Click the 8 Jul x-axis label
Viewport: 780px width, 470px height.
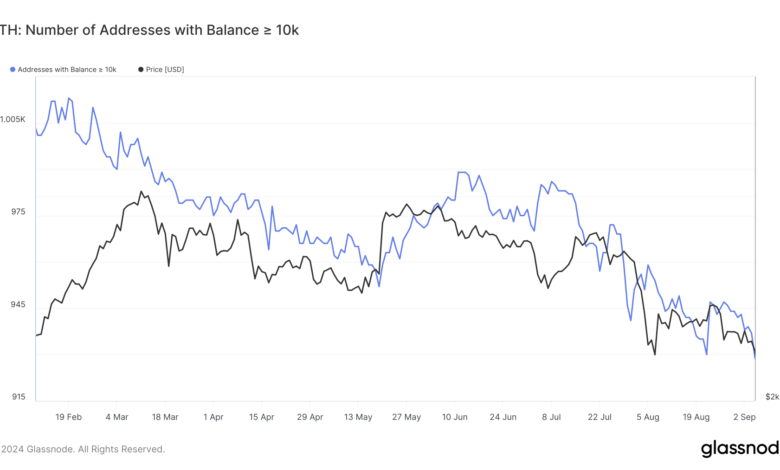(x=551, y=416)
